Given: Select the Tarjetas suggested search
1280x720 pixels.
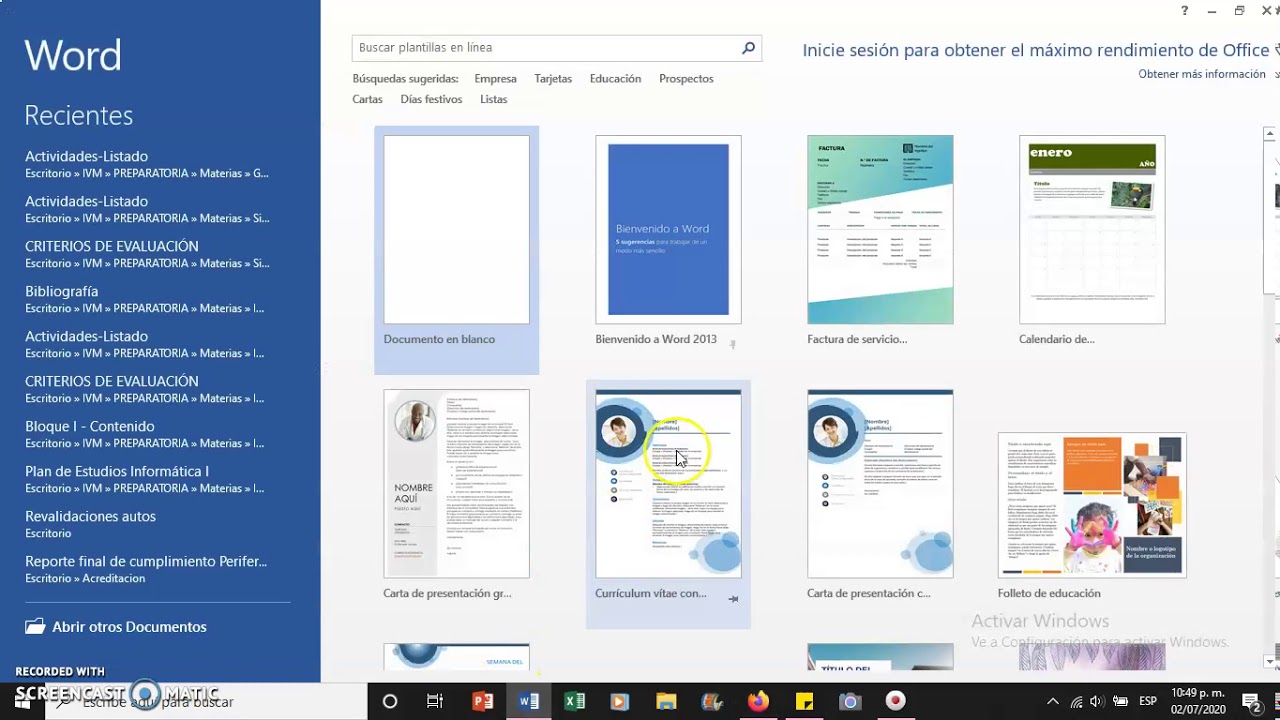Looking at the screenshot, I should (x=553, y=79).
